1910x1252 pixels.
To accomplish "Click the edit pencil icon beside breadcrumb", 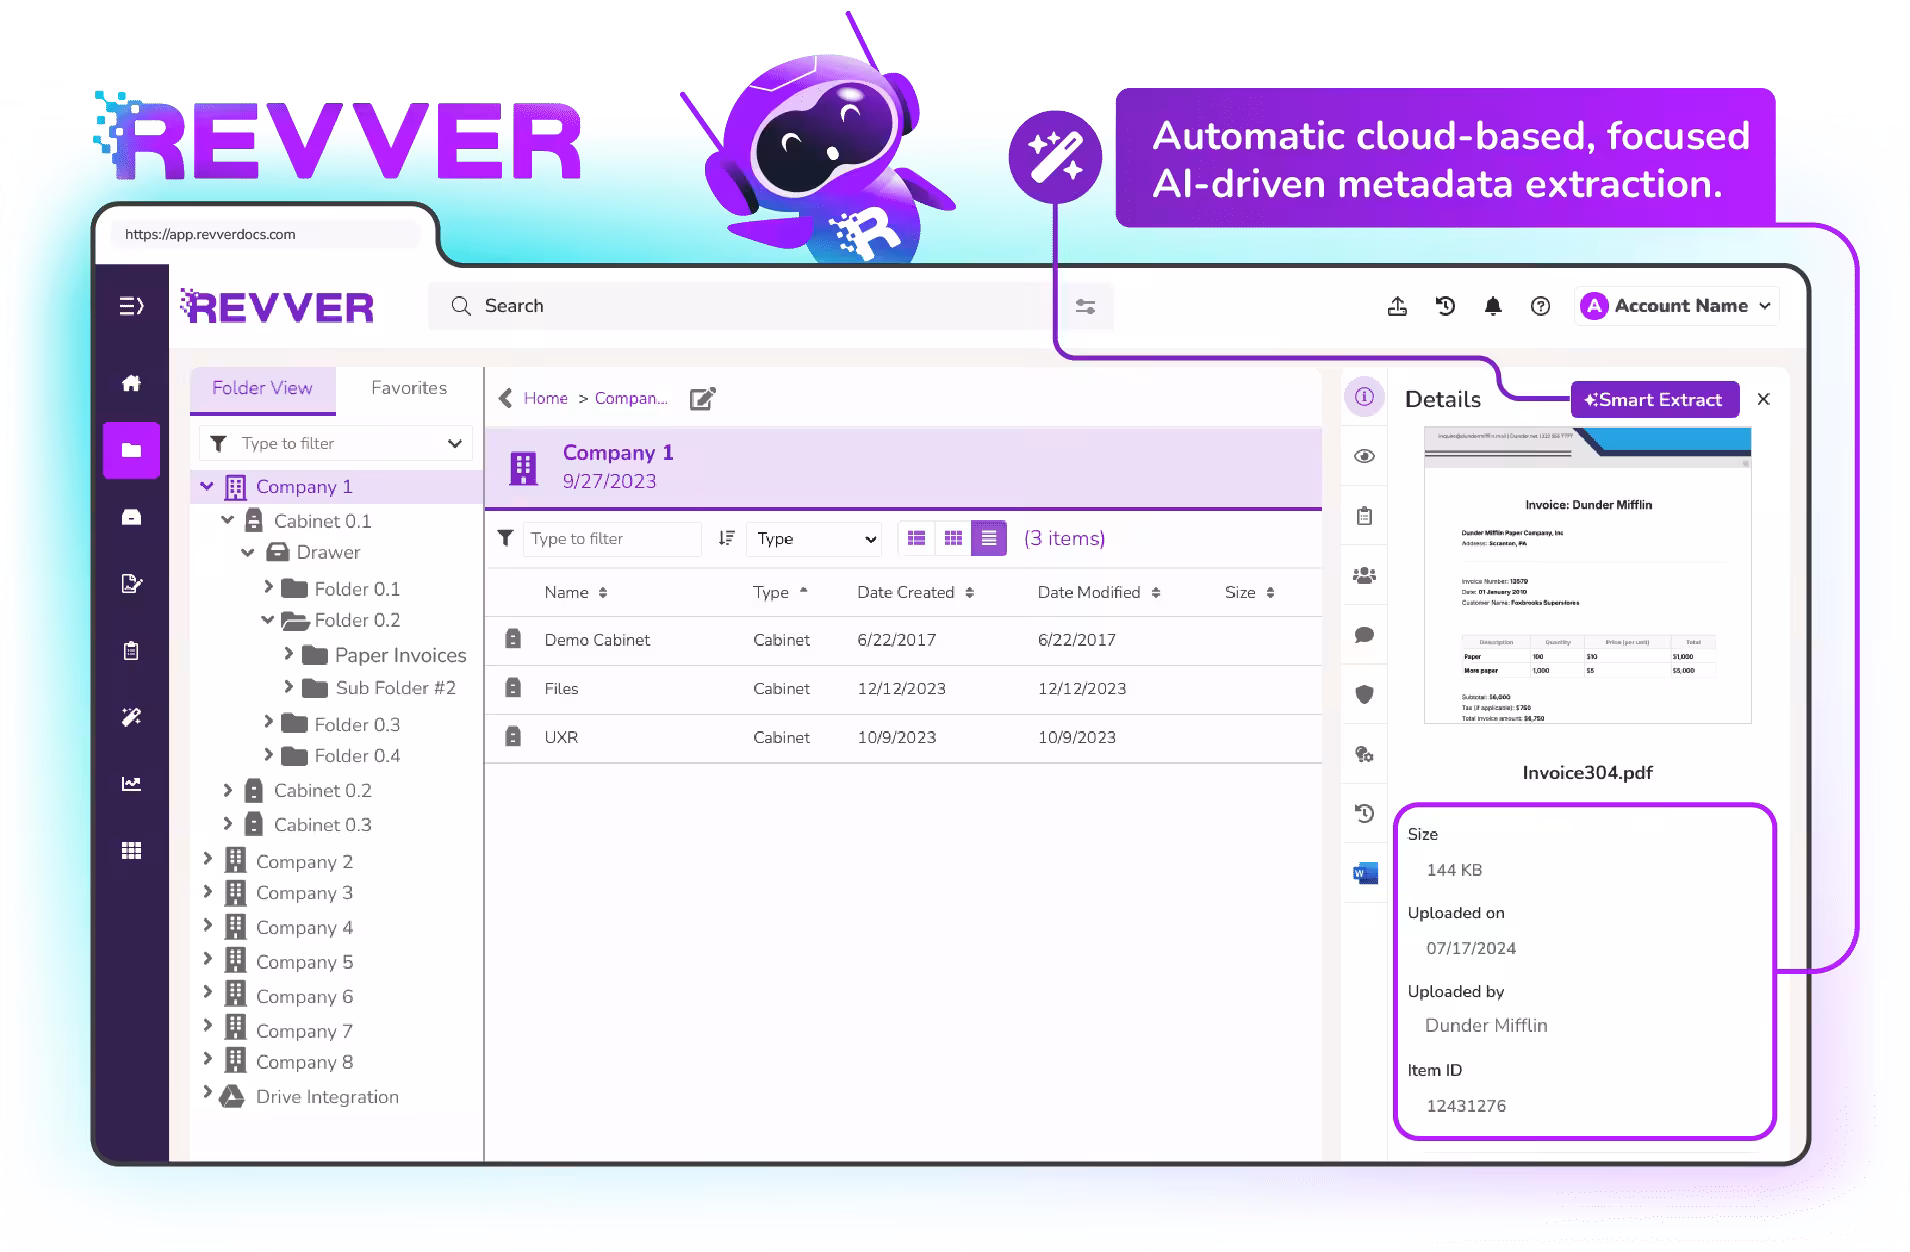I will (703, 399).
